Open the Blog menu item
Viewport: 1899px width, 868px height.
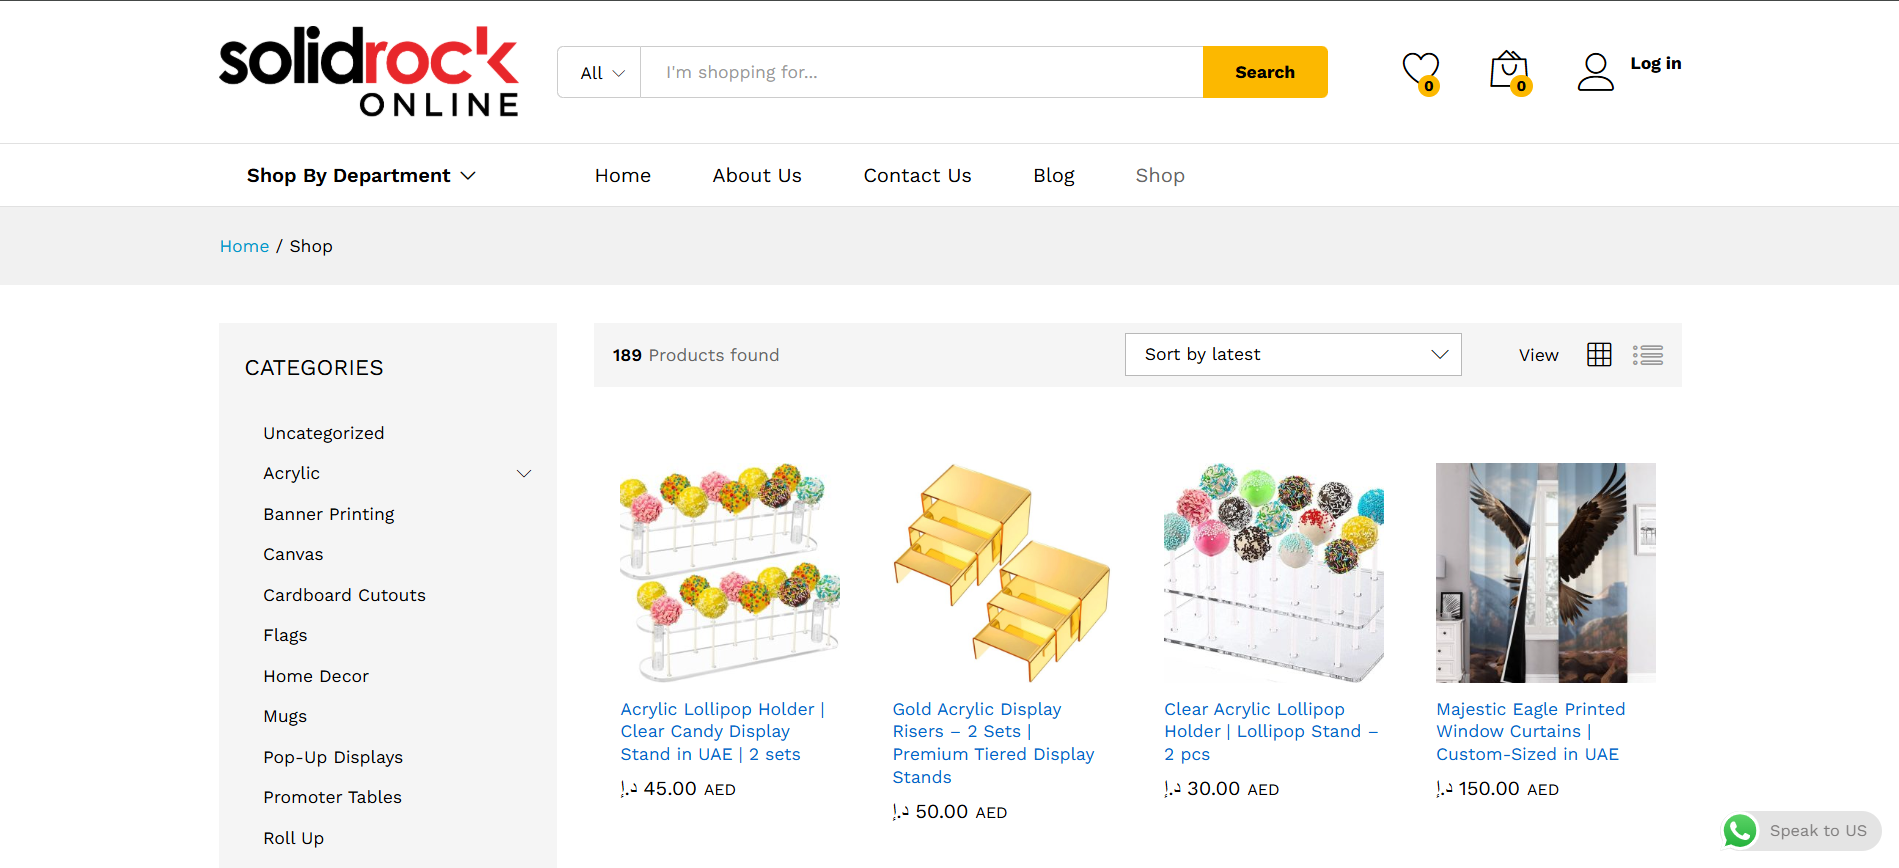point(1053,176)
